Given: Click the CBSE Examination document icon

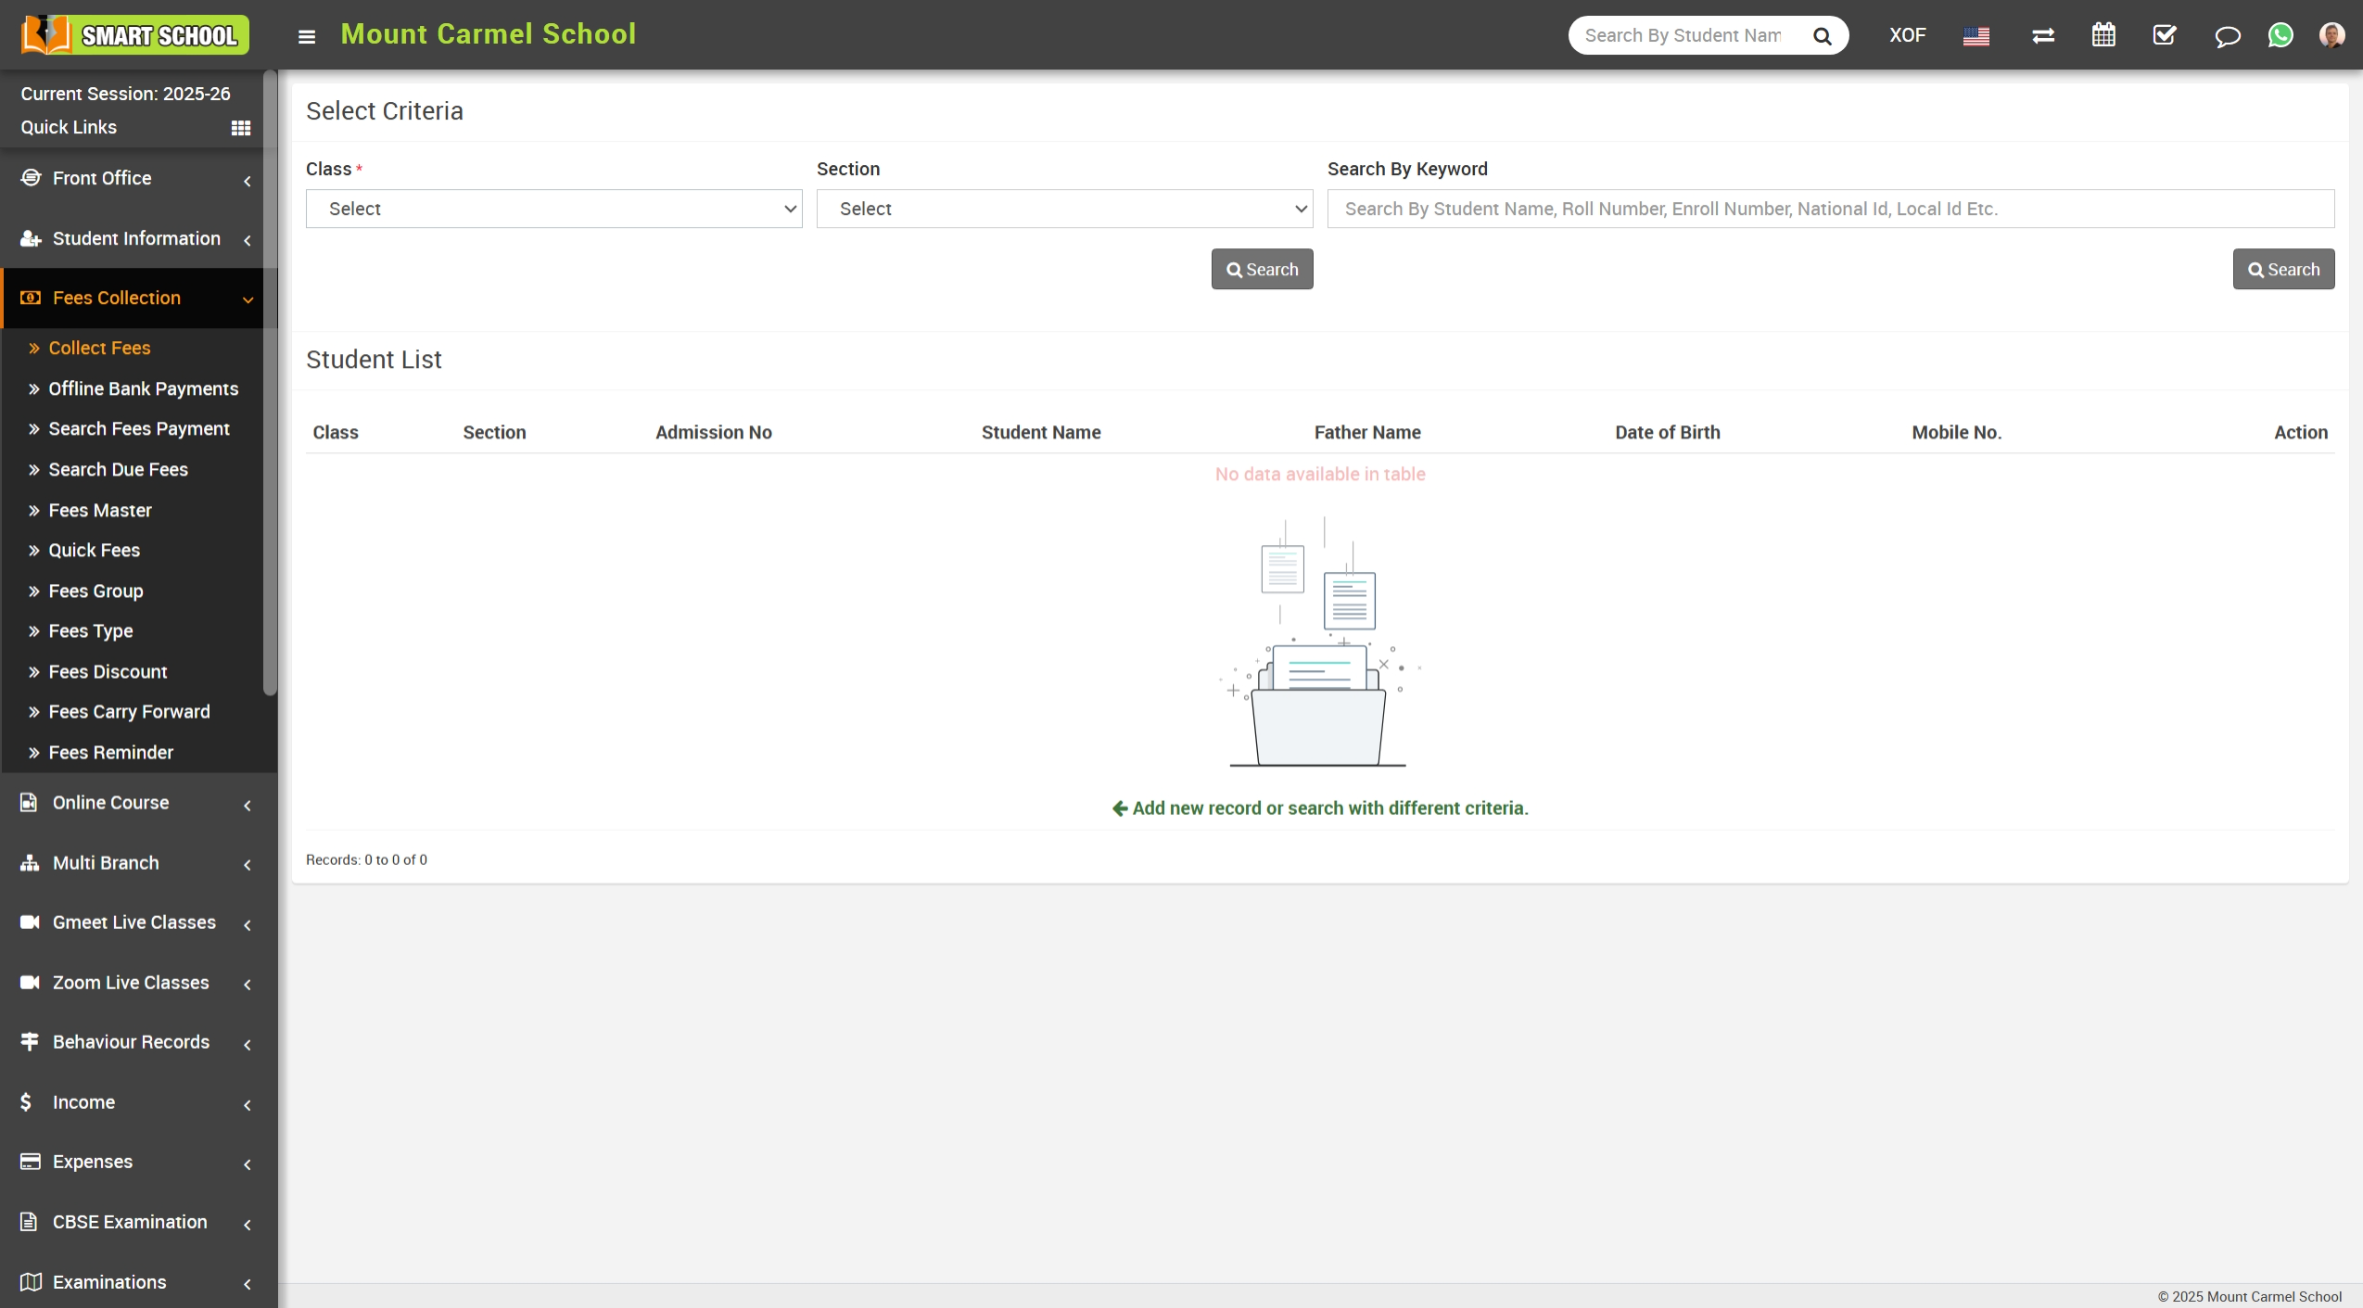Looking at the screenshot, I should [29, 1222].
